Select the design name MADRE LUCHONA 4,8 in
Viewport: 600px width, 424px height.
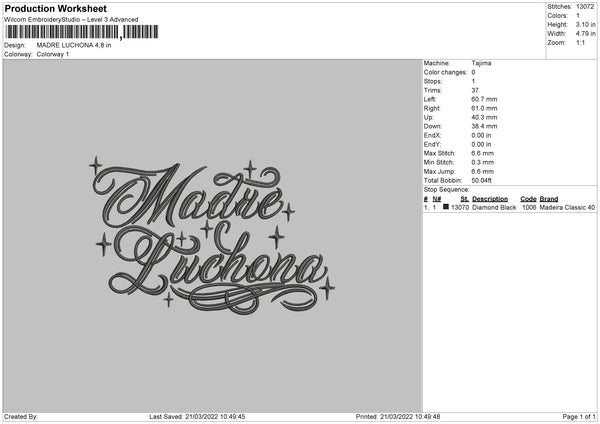pos(74,45)
